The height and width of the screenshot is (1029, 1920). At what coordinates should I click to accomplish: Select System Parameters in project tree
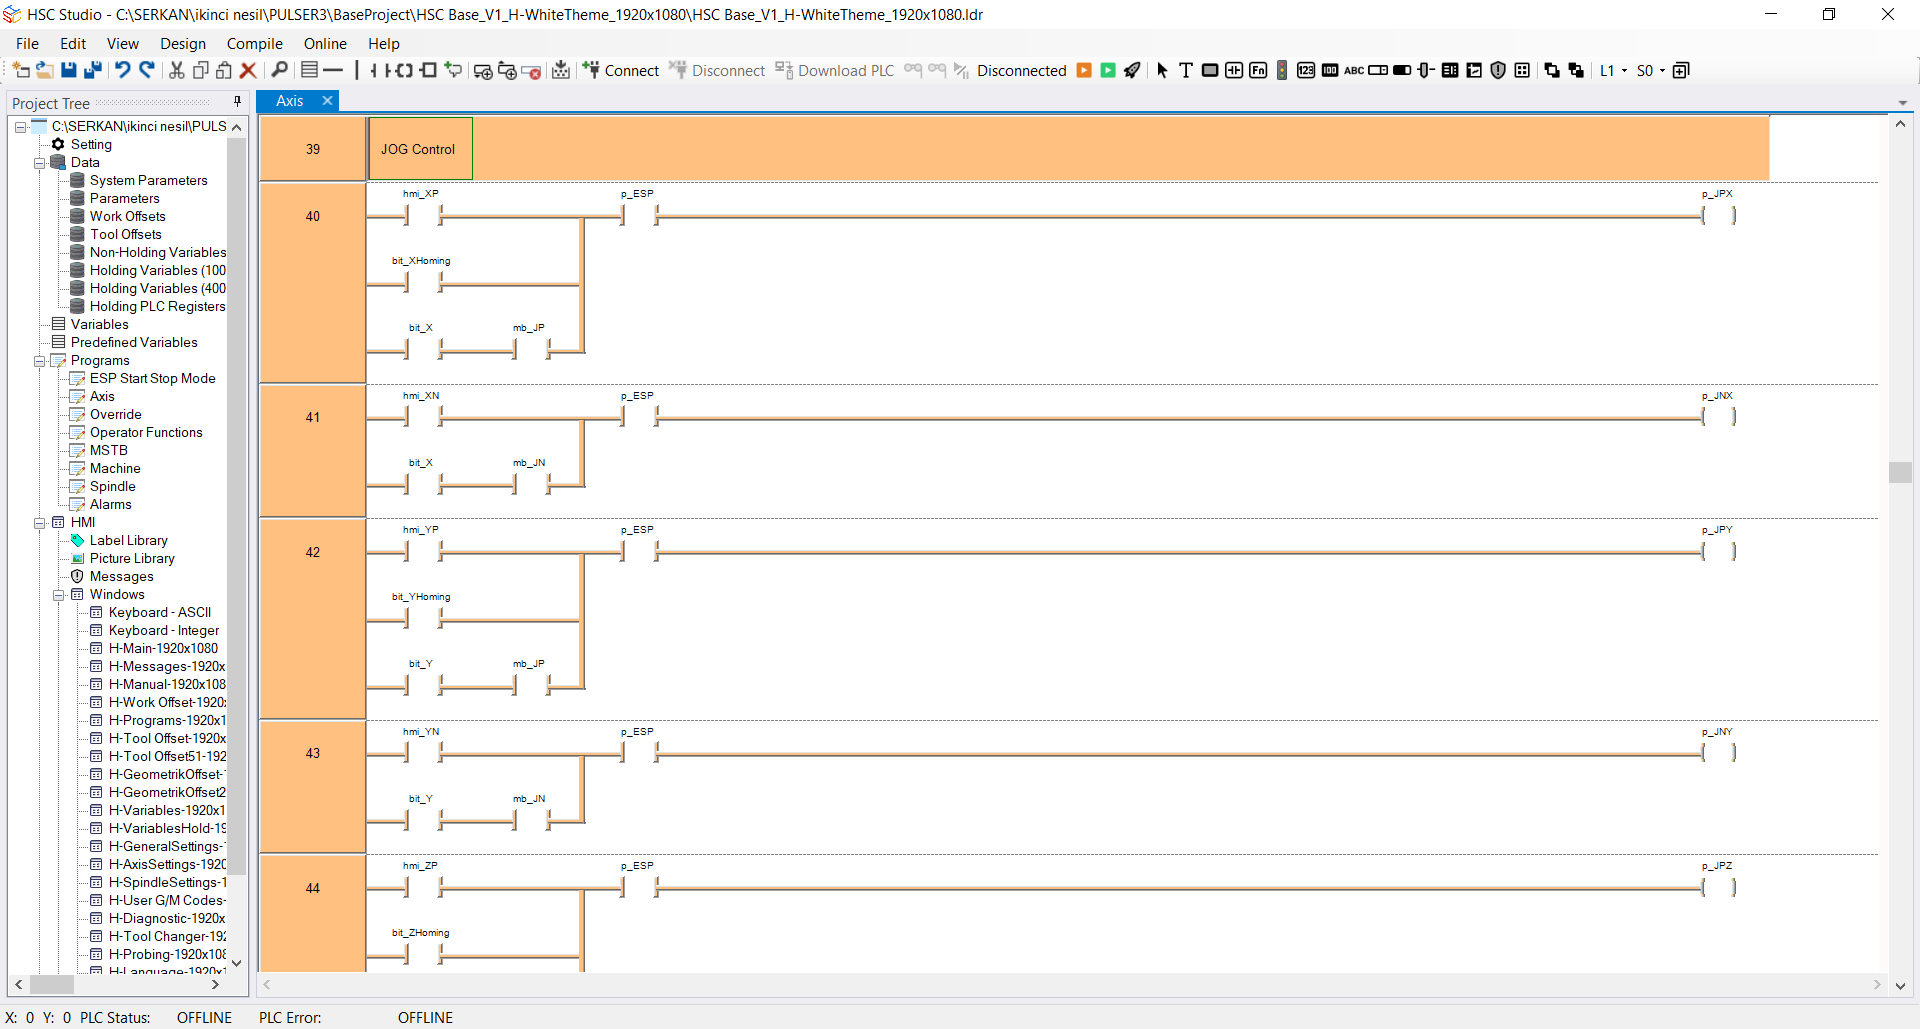click(x=149, y=180)
